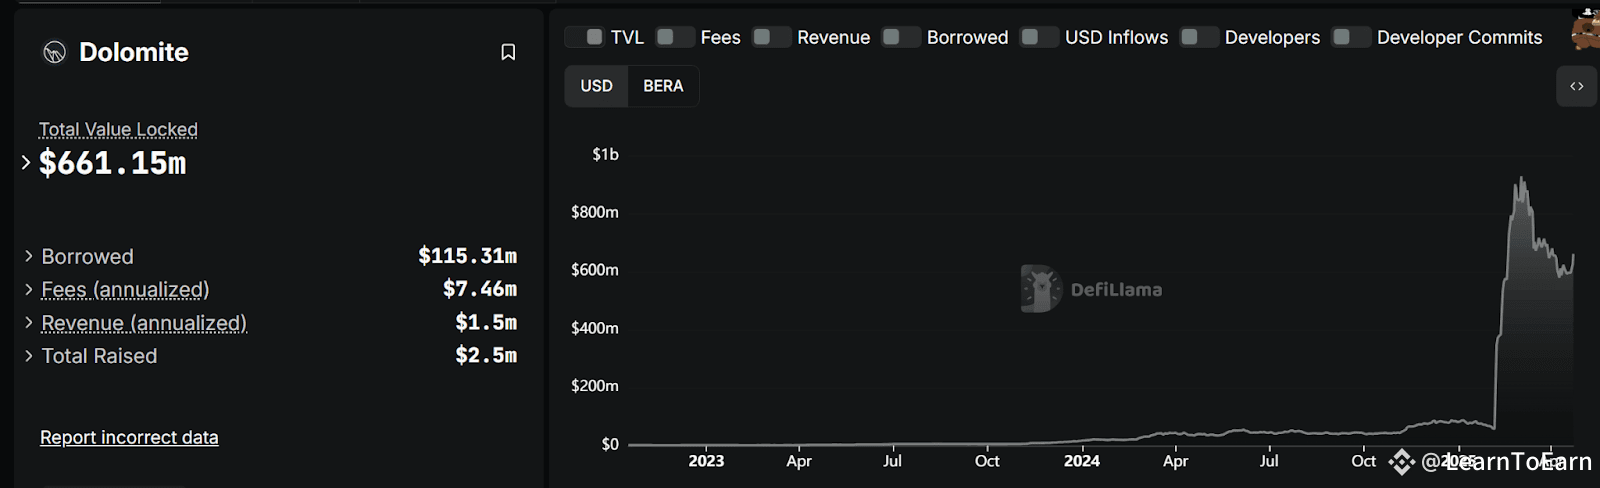Click the embed chart code icon
The image size is (1600, 488).
tap(1576, 87)
